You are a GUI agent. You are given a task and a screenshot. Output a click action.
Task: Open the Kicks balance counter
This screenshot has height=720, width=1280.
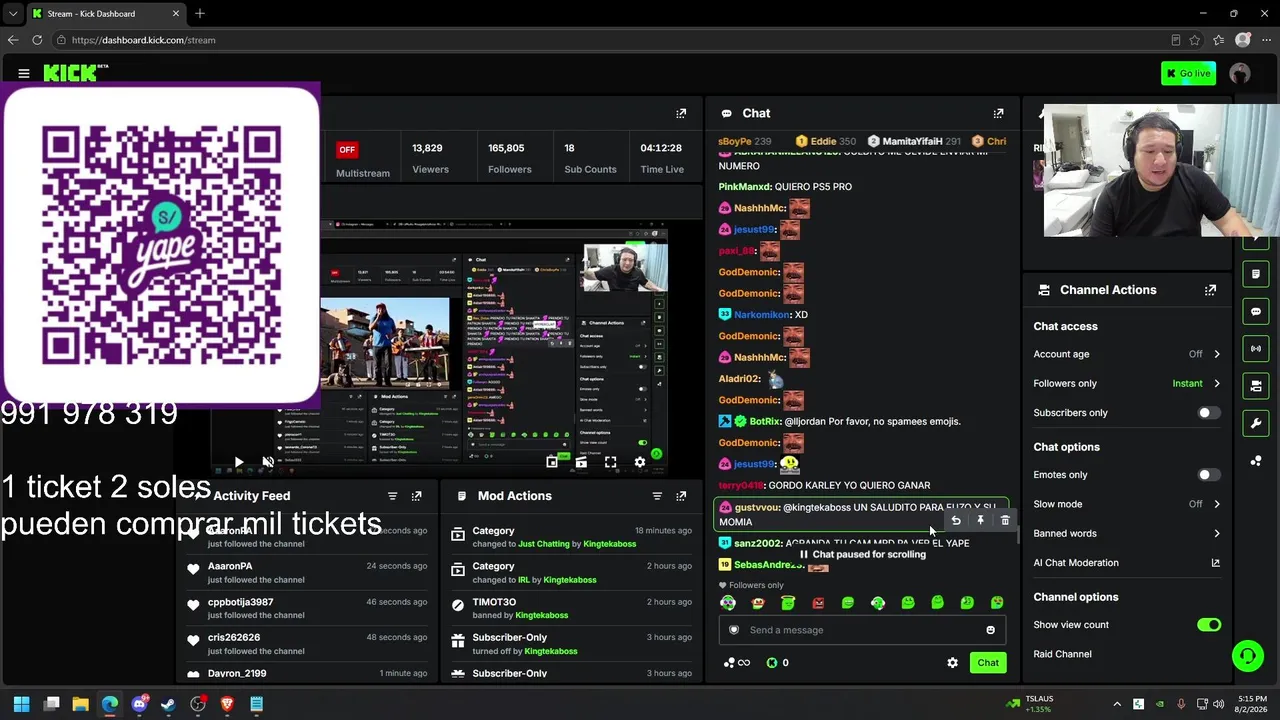pos(777,662)
